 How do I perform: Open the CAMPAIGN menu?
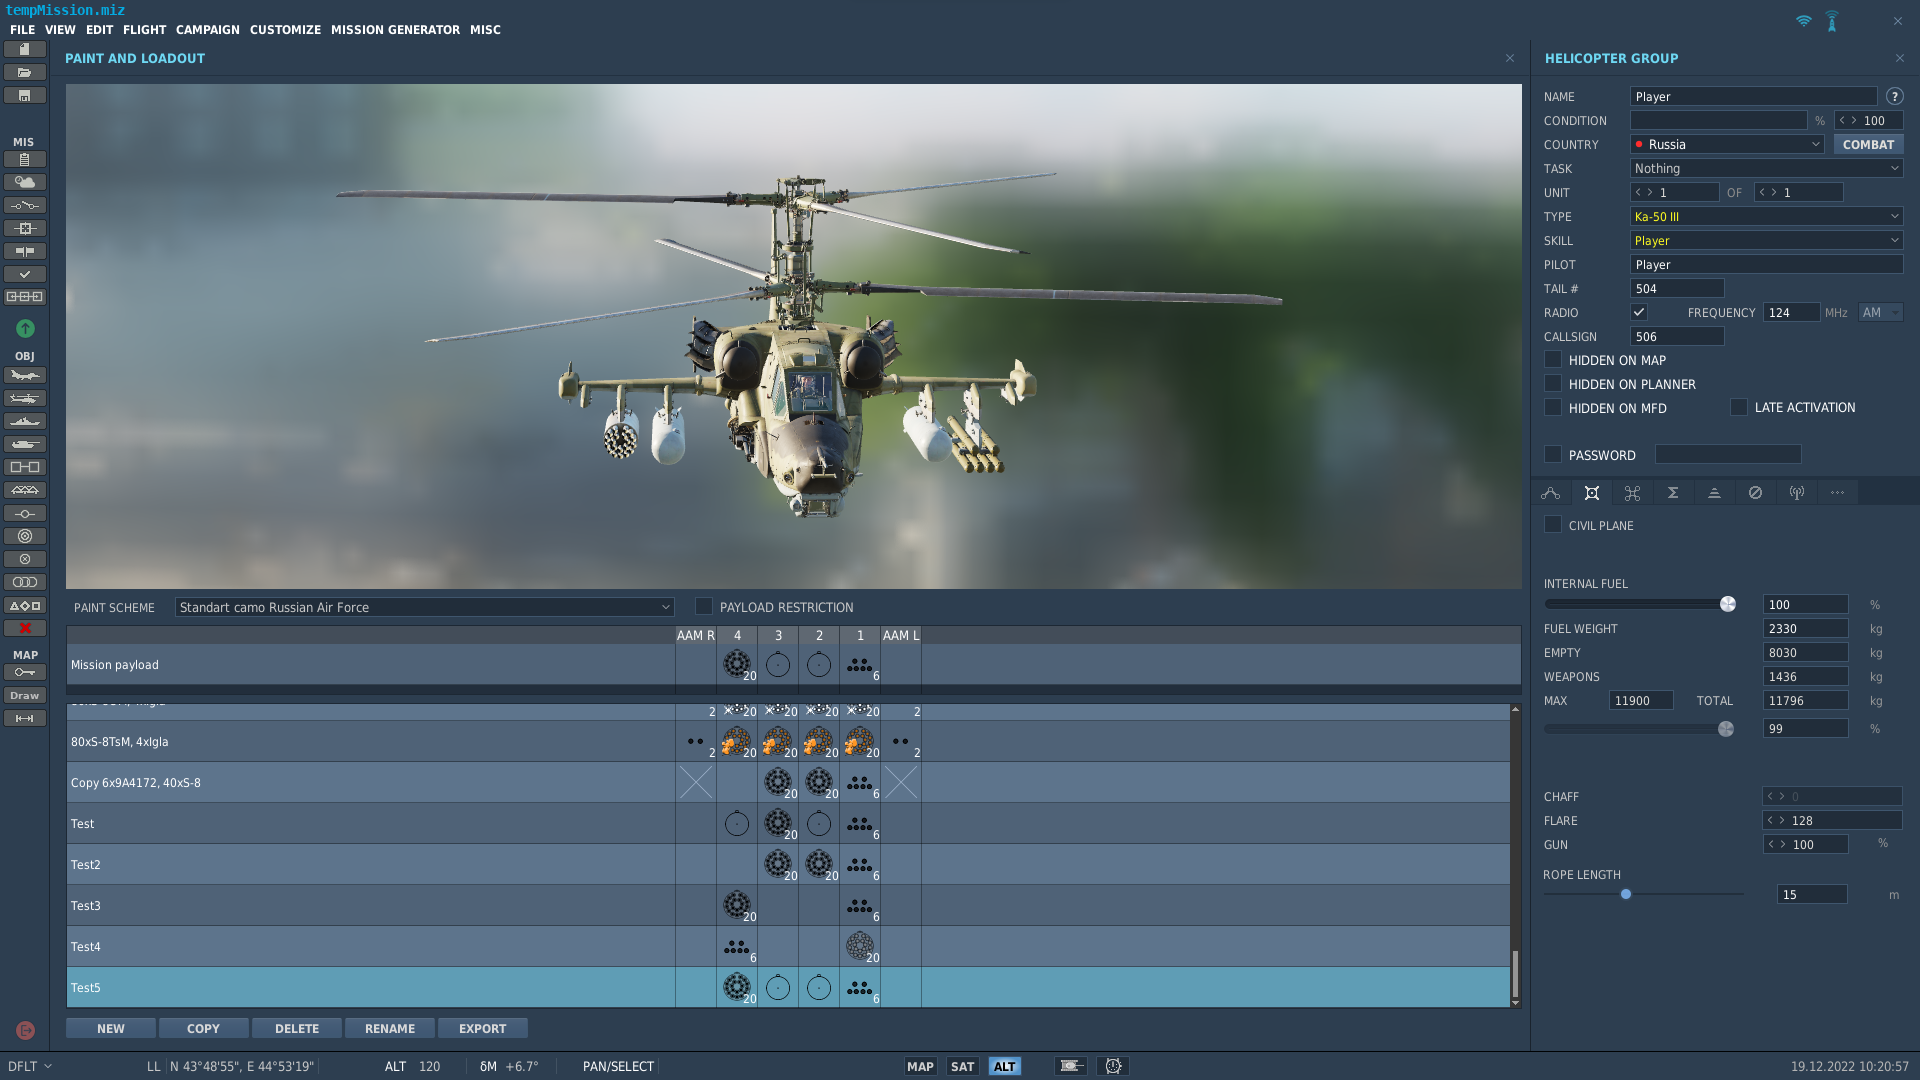pos(208,30)
